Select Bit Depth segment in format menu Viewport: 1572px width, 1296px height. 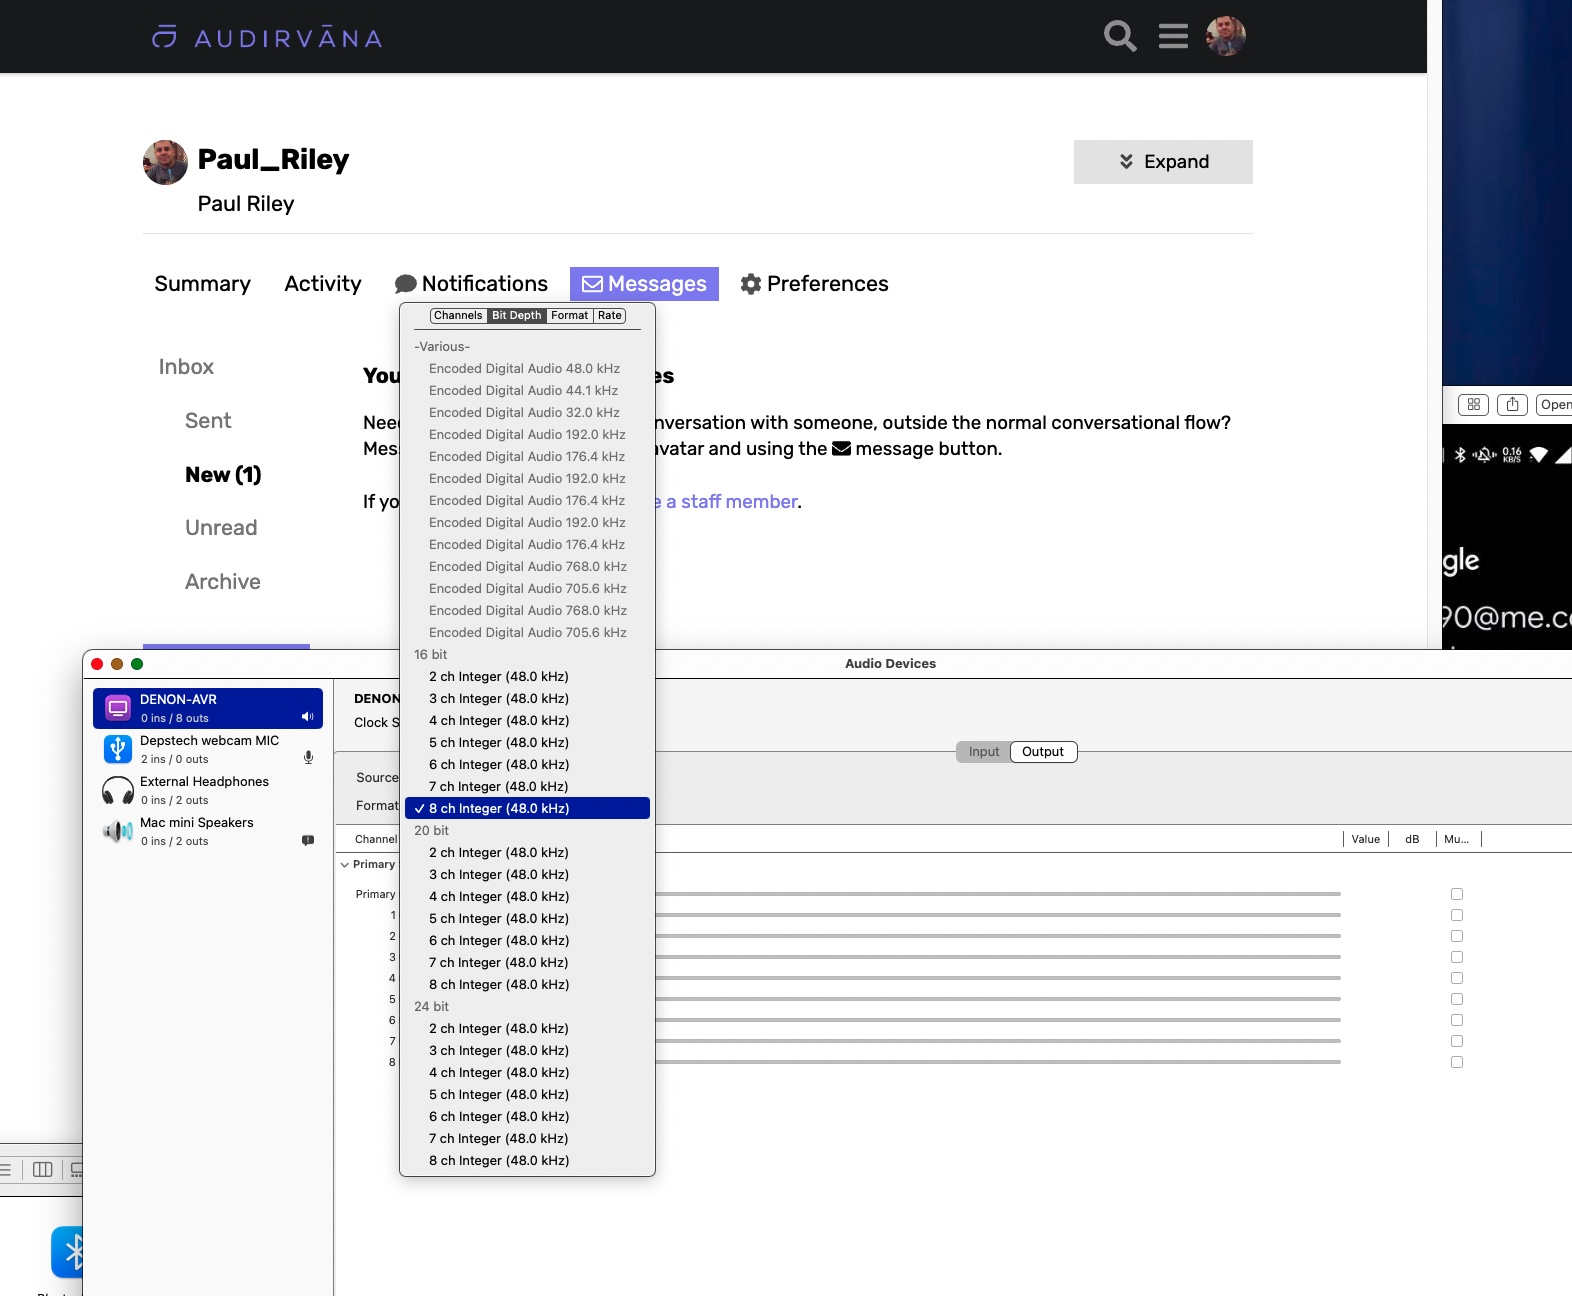(x=516, y=315)
